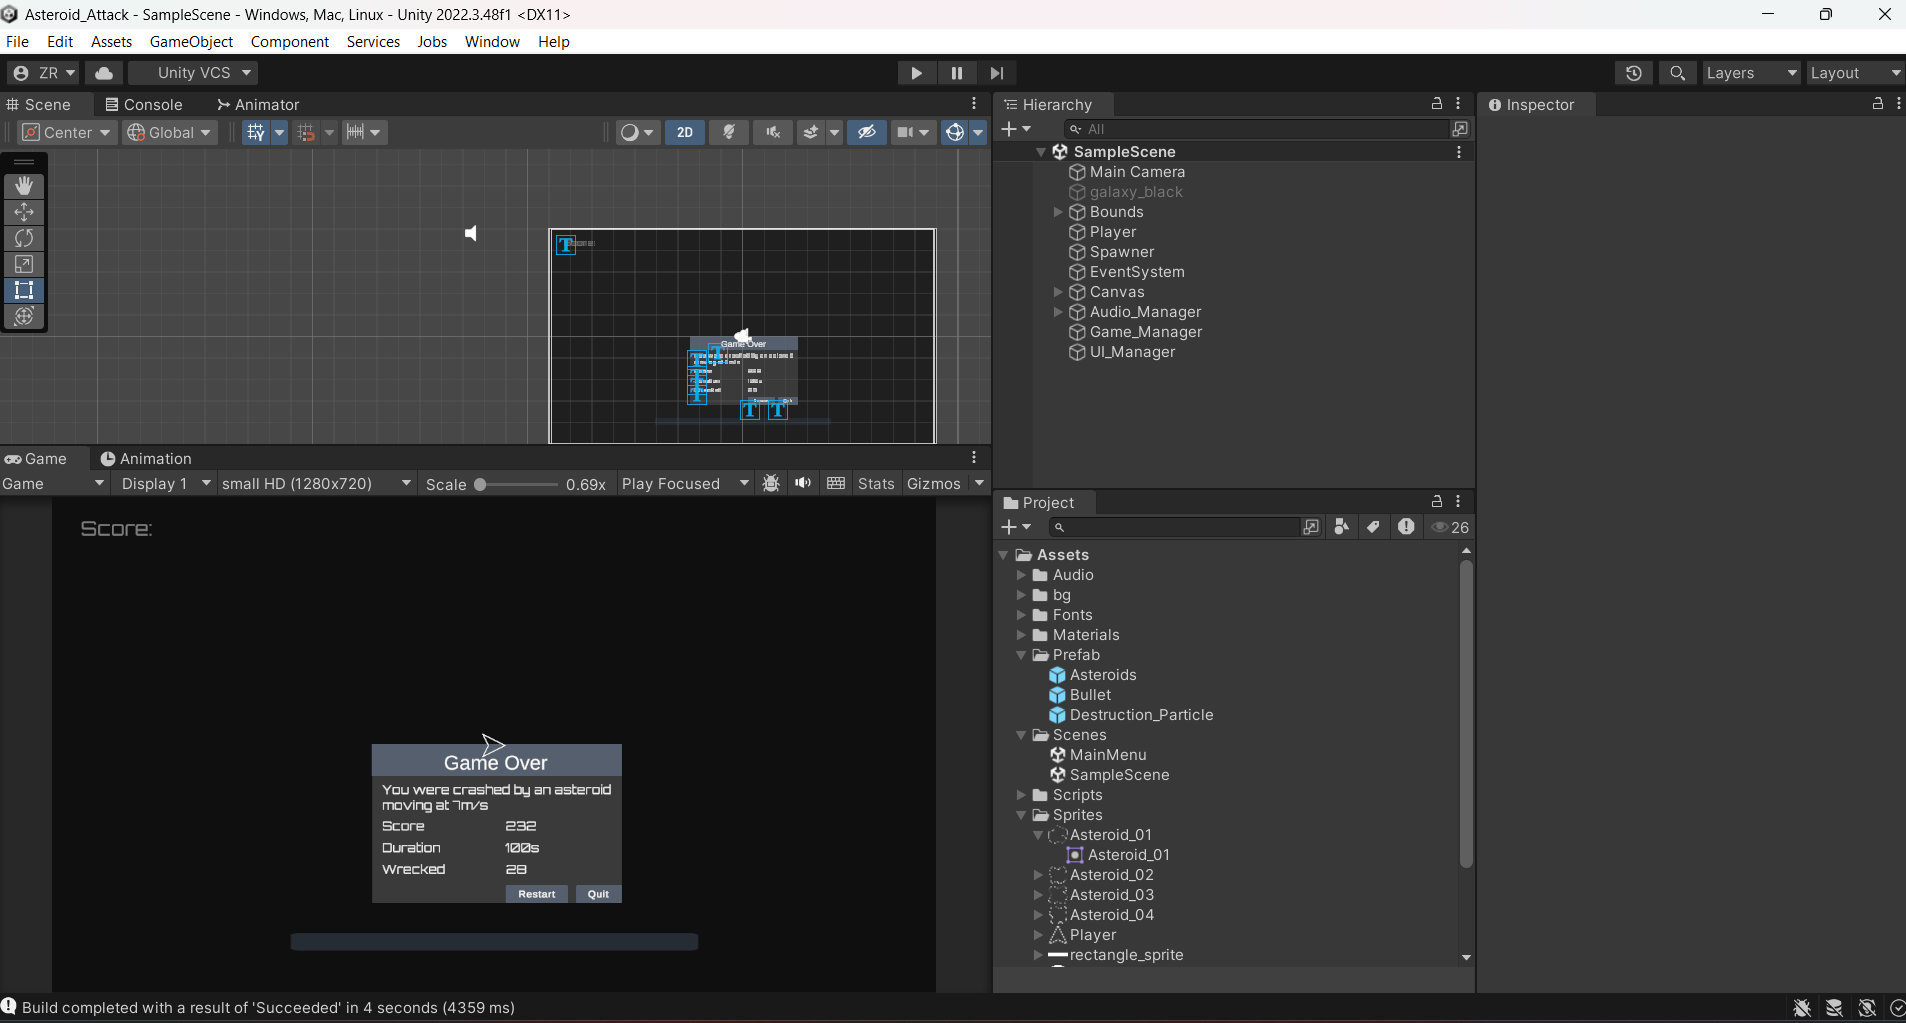Click the Quit button in Game Over panel

[x=598, y=894]
